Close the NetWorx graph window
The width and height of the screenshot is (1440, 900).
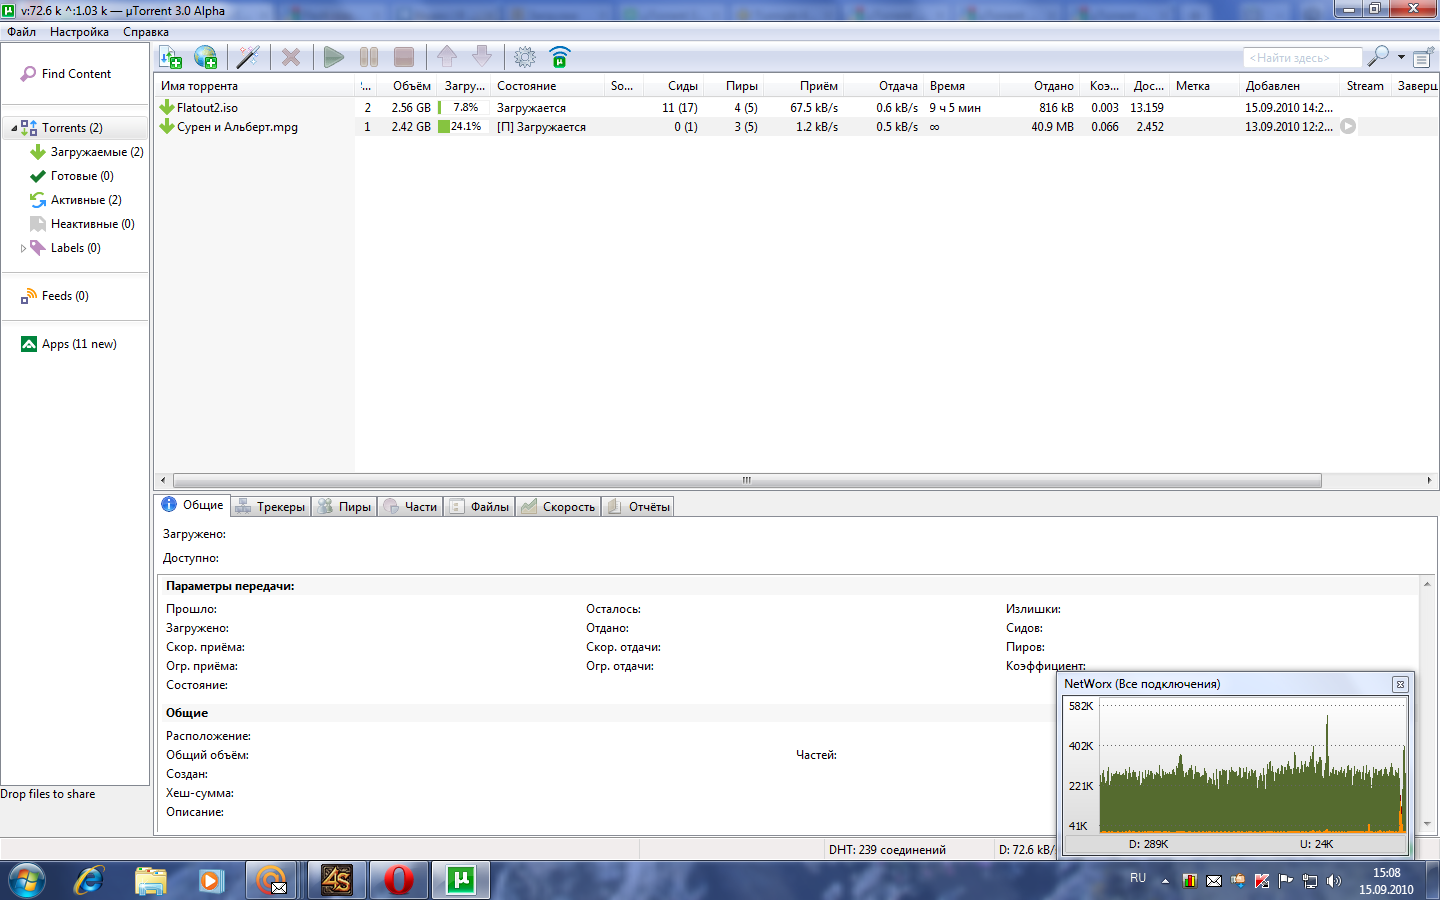pyautogui.click(x=1400, y=684)
